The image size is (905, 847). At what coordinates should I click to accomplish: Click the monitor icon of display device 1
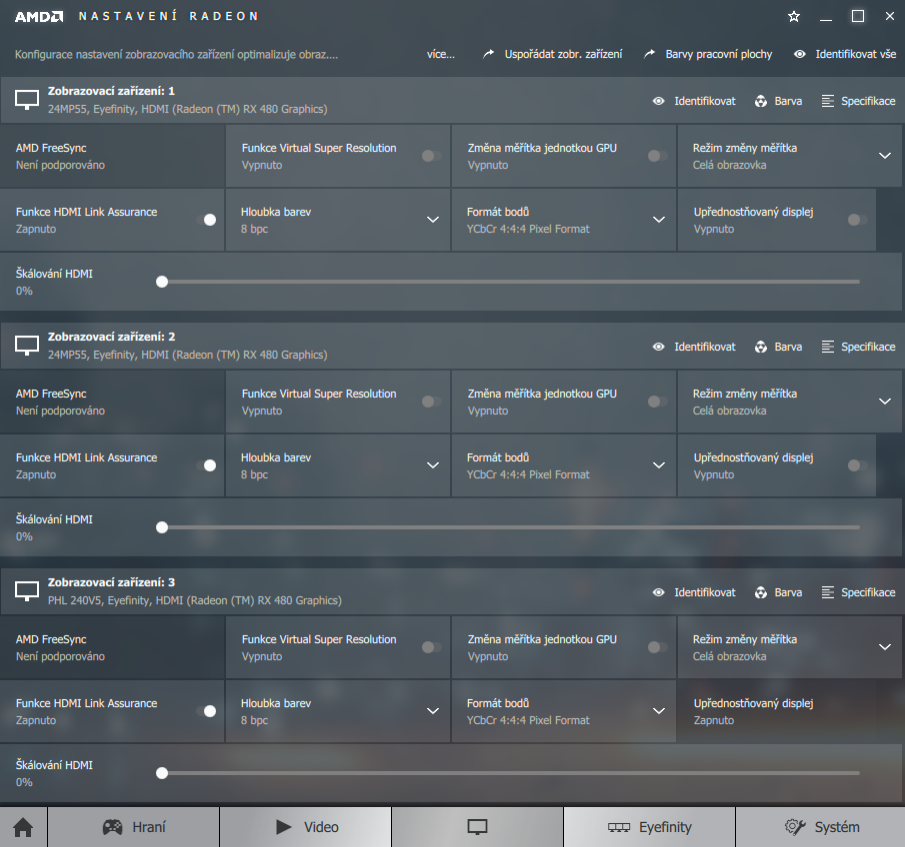(27, 100)
